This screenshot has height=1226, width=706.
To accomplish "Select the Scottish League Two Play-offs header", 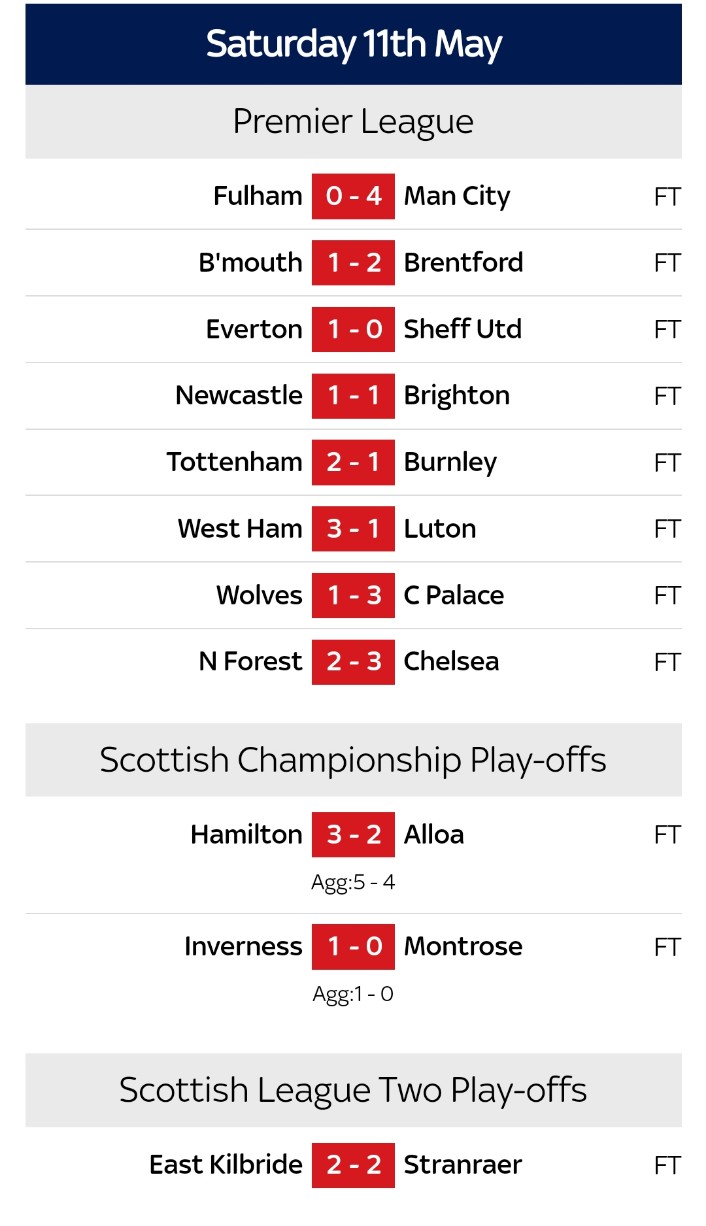I will tap(353, 1090).
